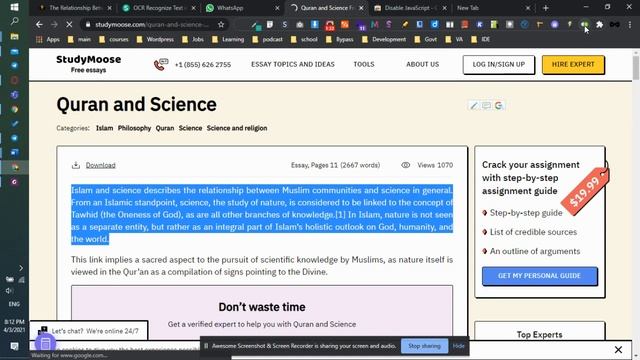
Task: Open the 'Philosophy' category link
Action: (134, 128)
